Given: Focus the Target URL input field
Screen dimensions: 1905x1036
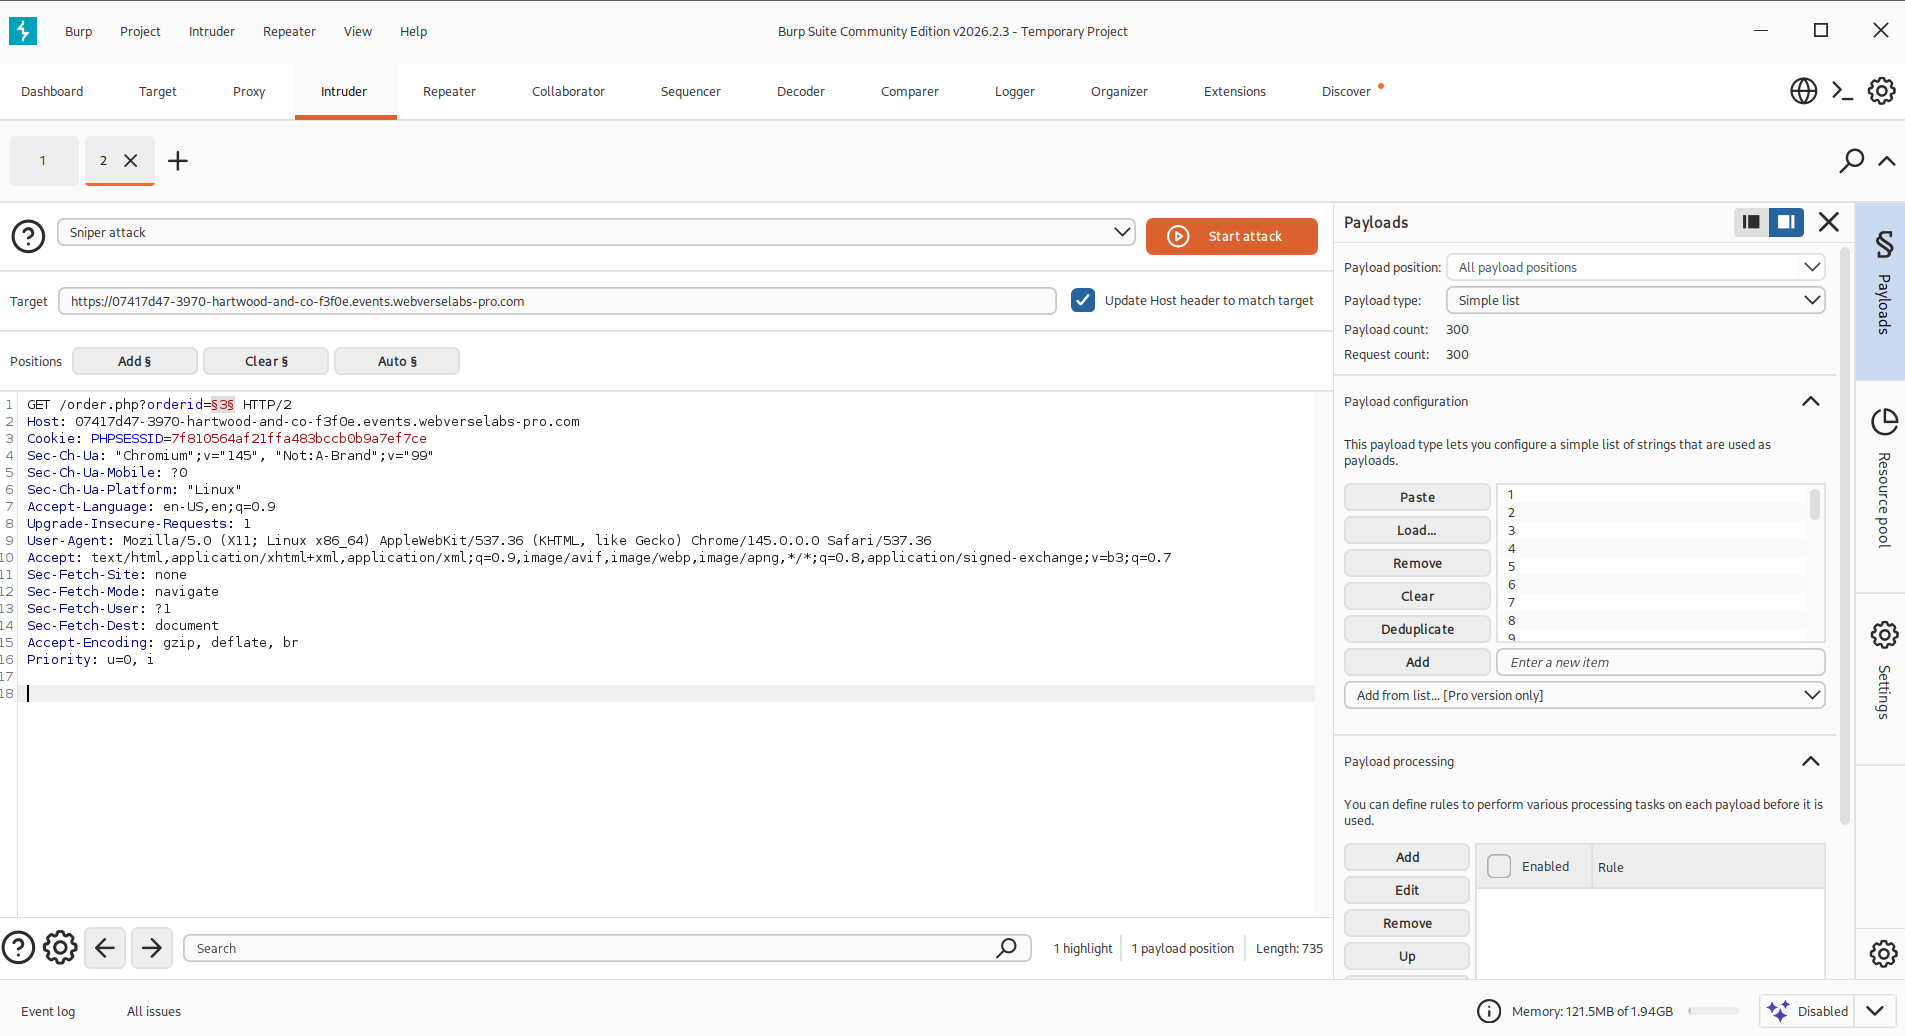Looking at the screenshot, I should point(557,301).
